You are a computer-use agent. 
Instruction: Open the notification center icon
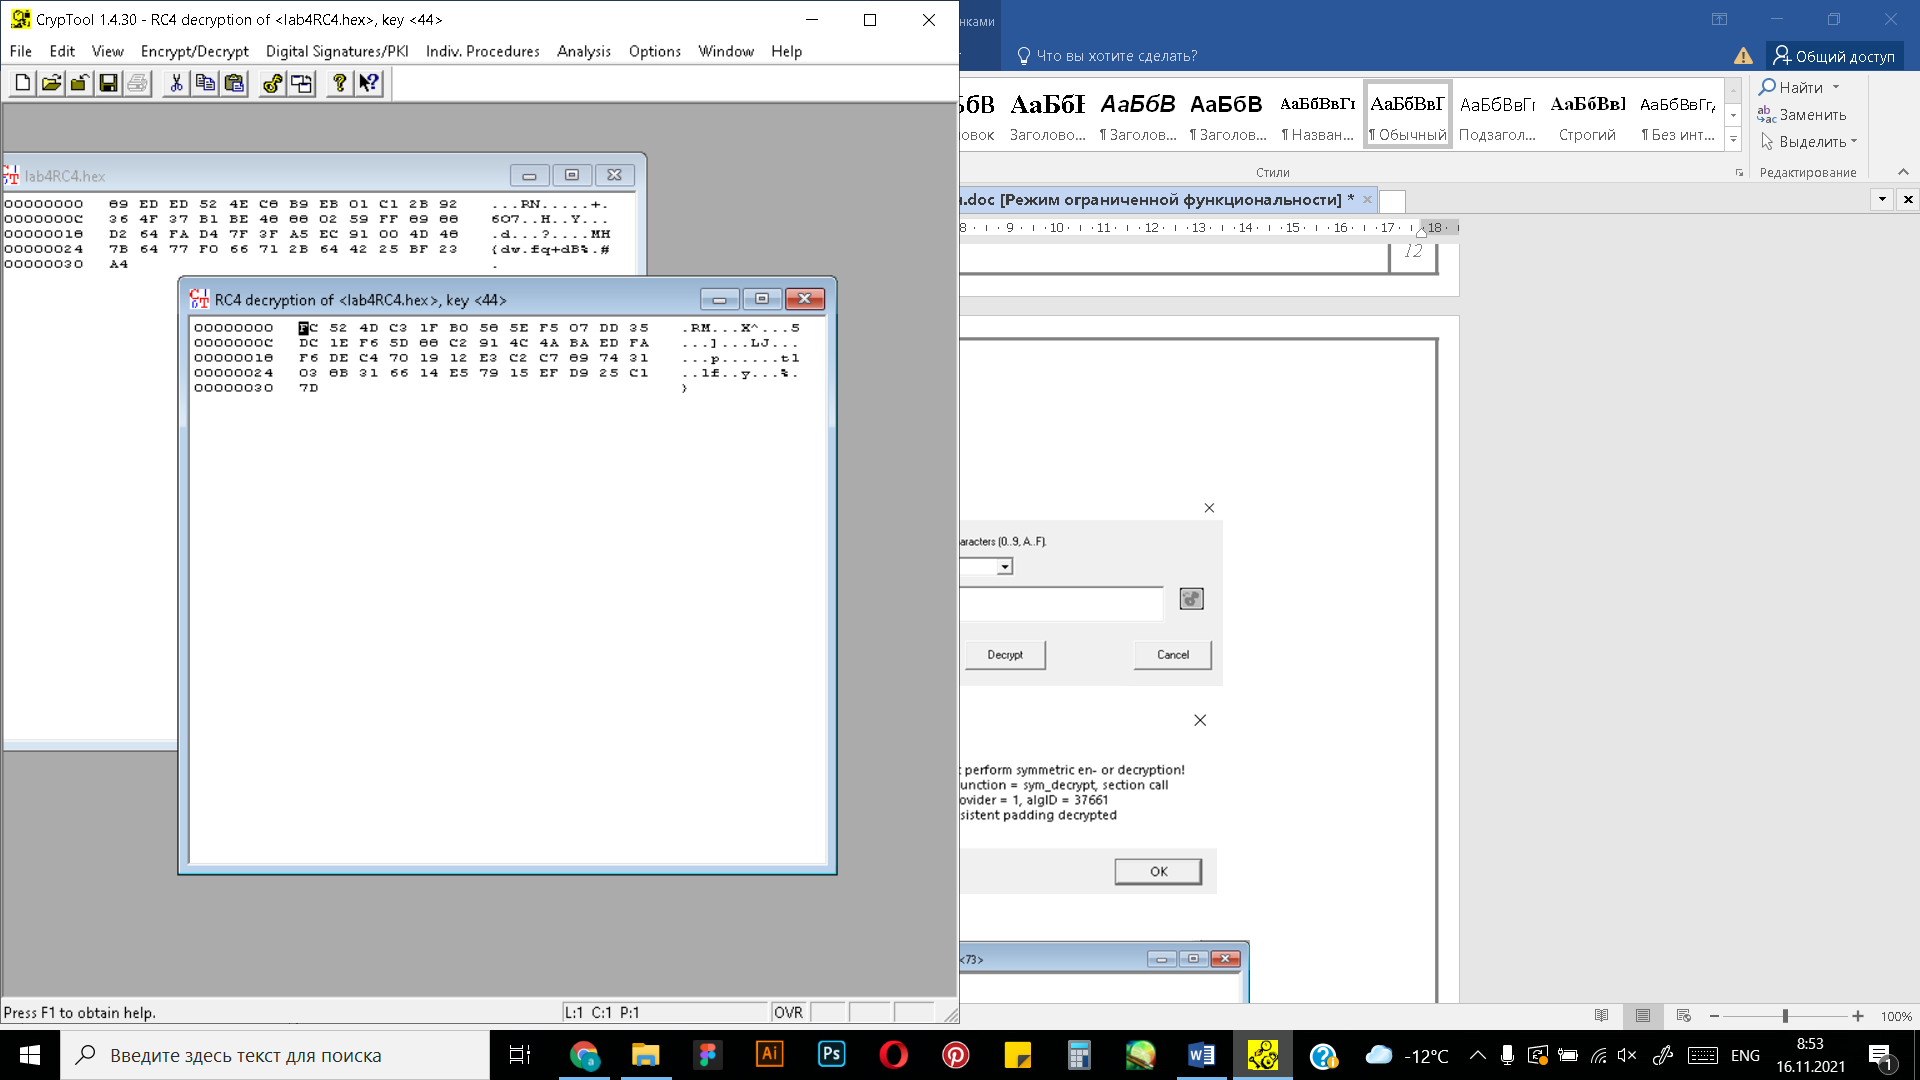(1881, 1056)
